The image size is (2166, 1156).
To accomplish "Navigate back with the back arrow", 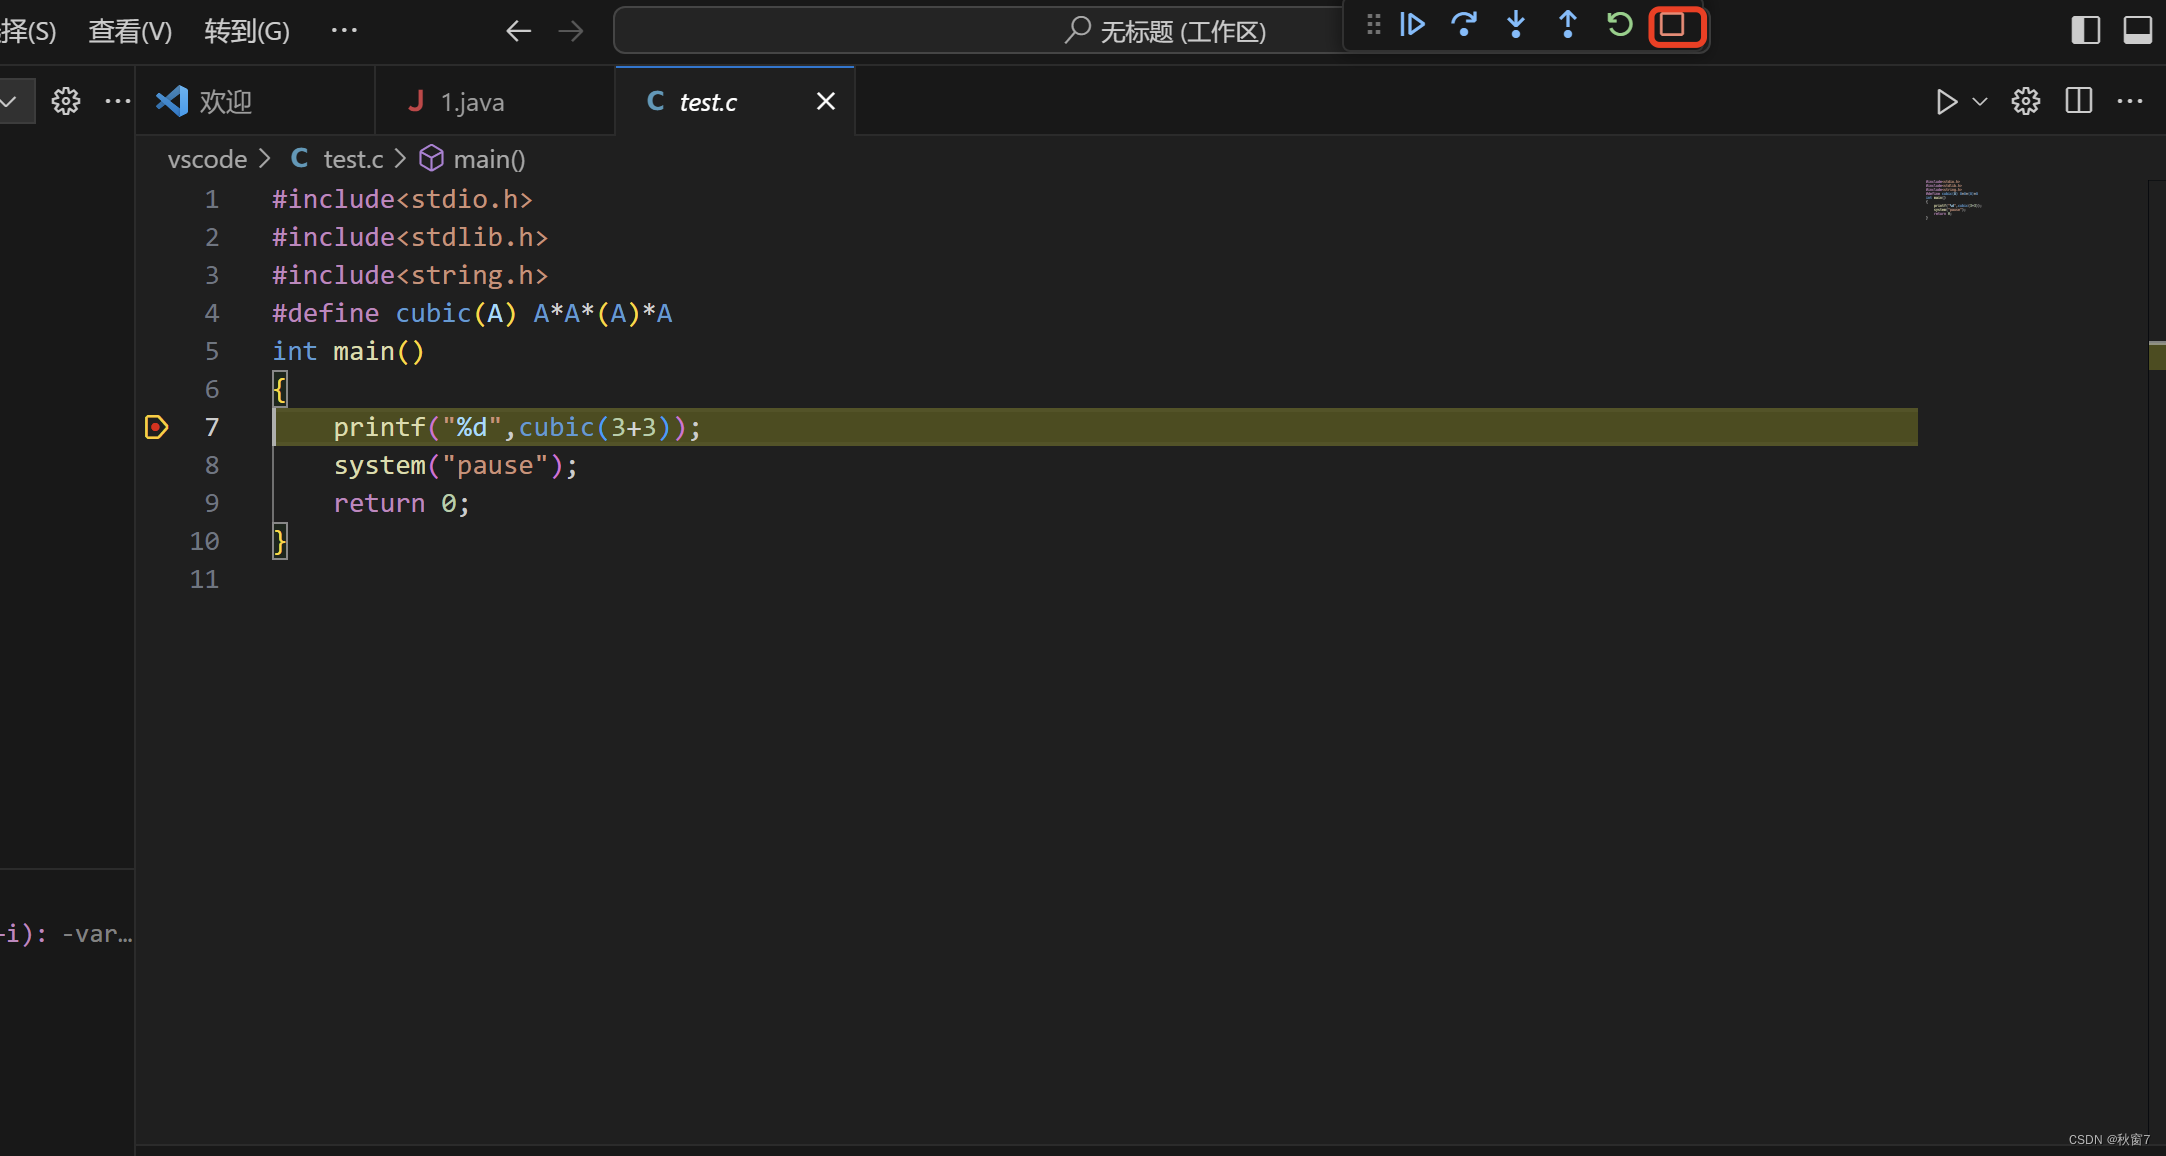I will pos(518,30).
